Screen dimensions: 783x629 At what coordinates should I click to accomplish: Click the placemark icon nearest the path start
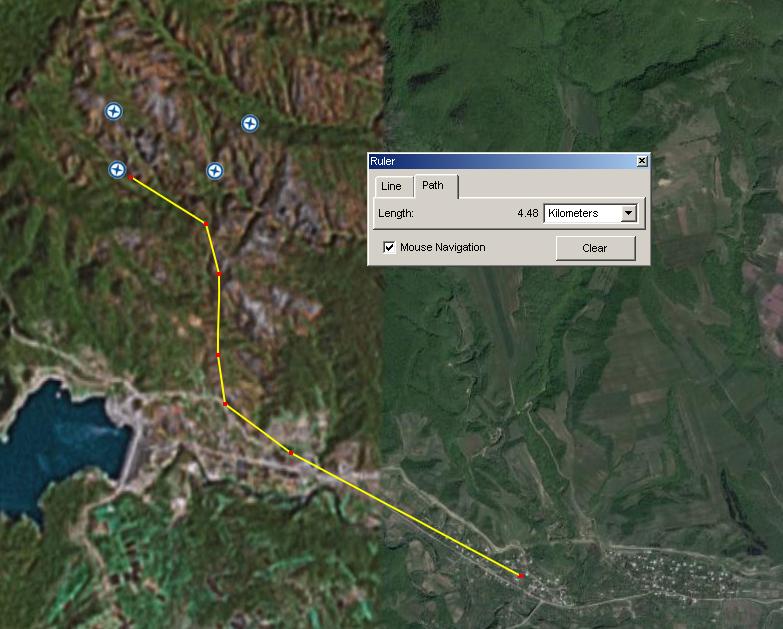click(117, 169)
